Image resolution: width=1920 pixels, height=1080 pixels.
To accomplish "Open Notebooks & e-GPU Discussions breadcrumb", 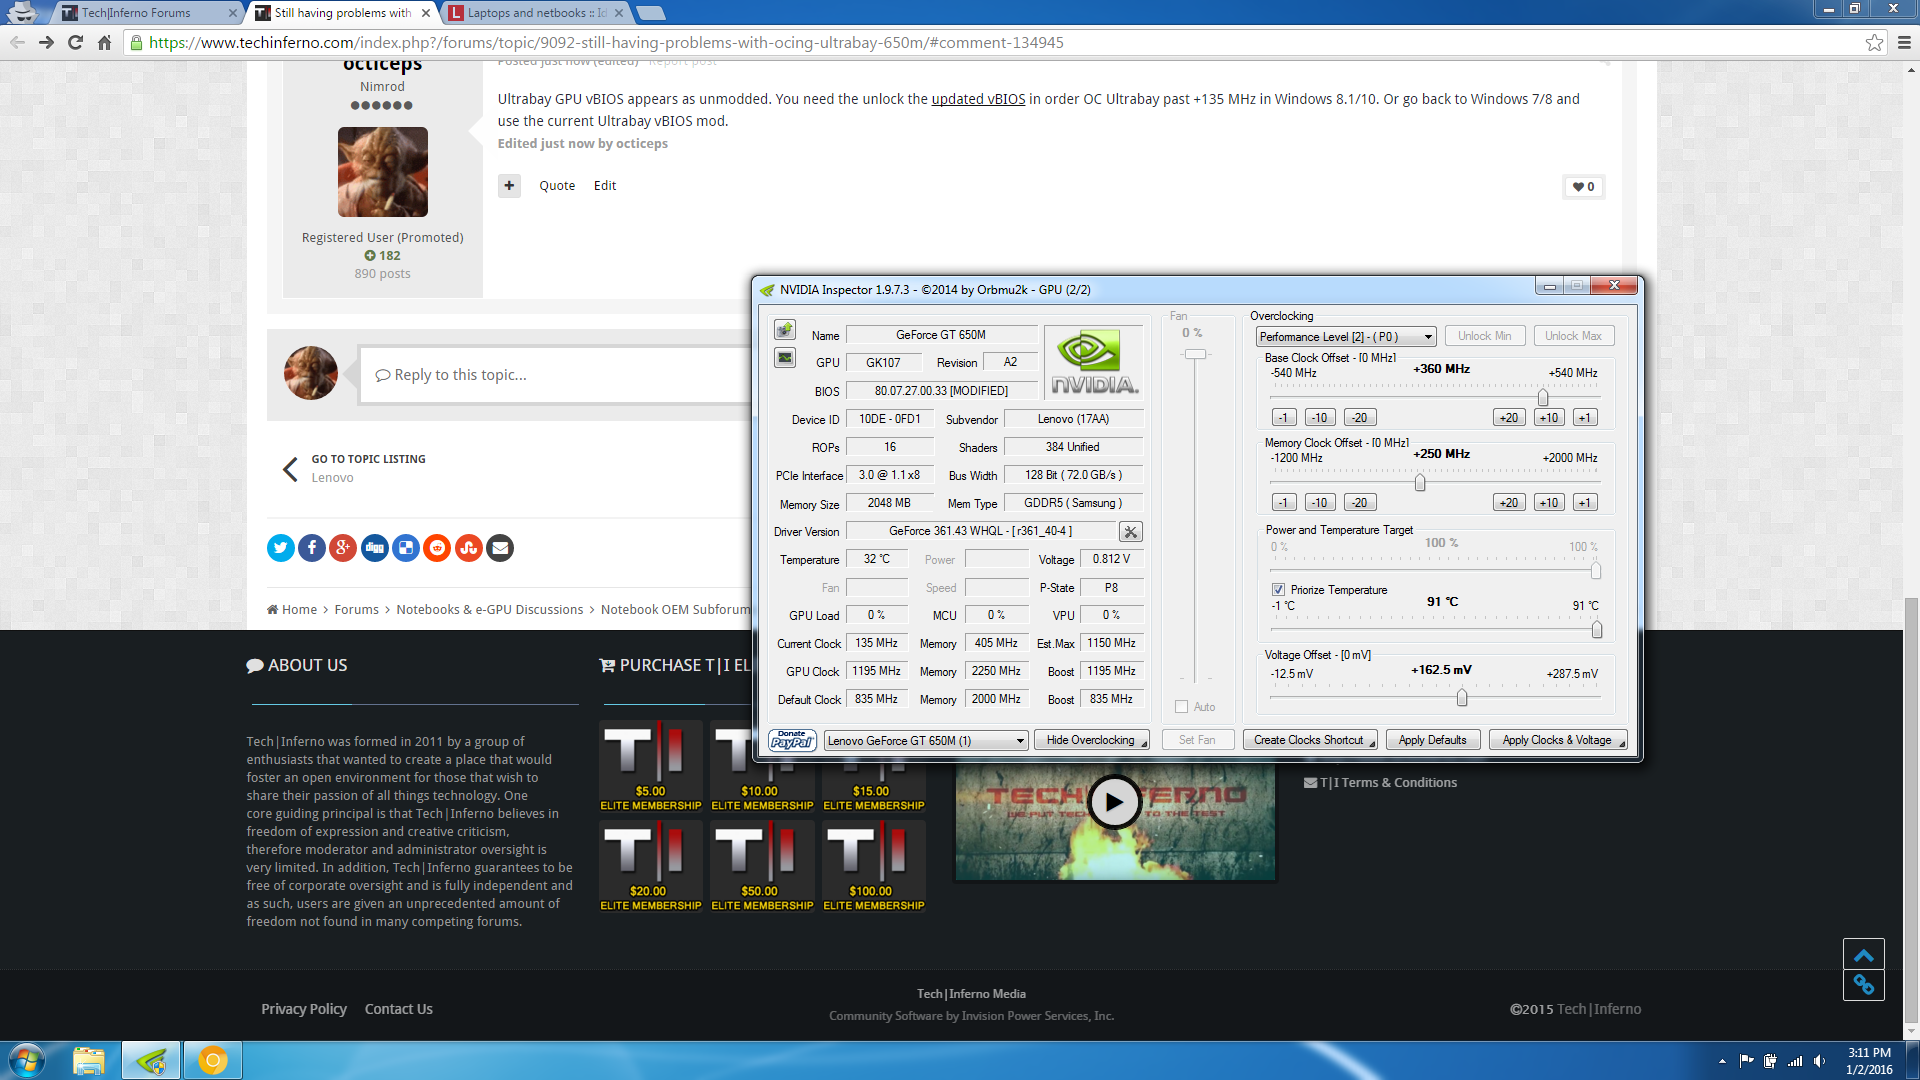I will click(x=489, y=610).
